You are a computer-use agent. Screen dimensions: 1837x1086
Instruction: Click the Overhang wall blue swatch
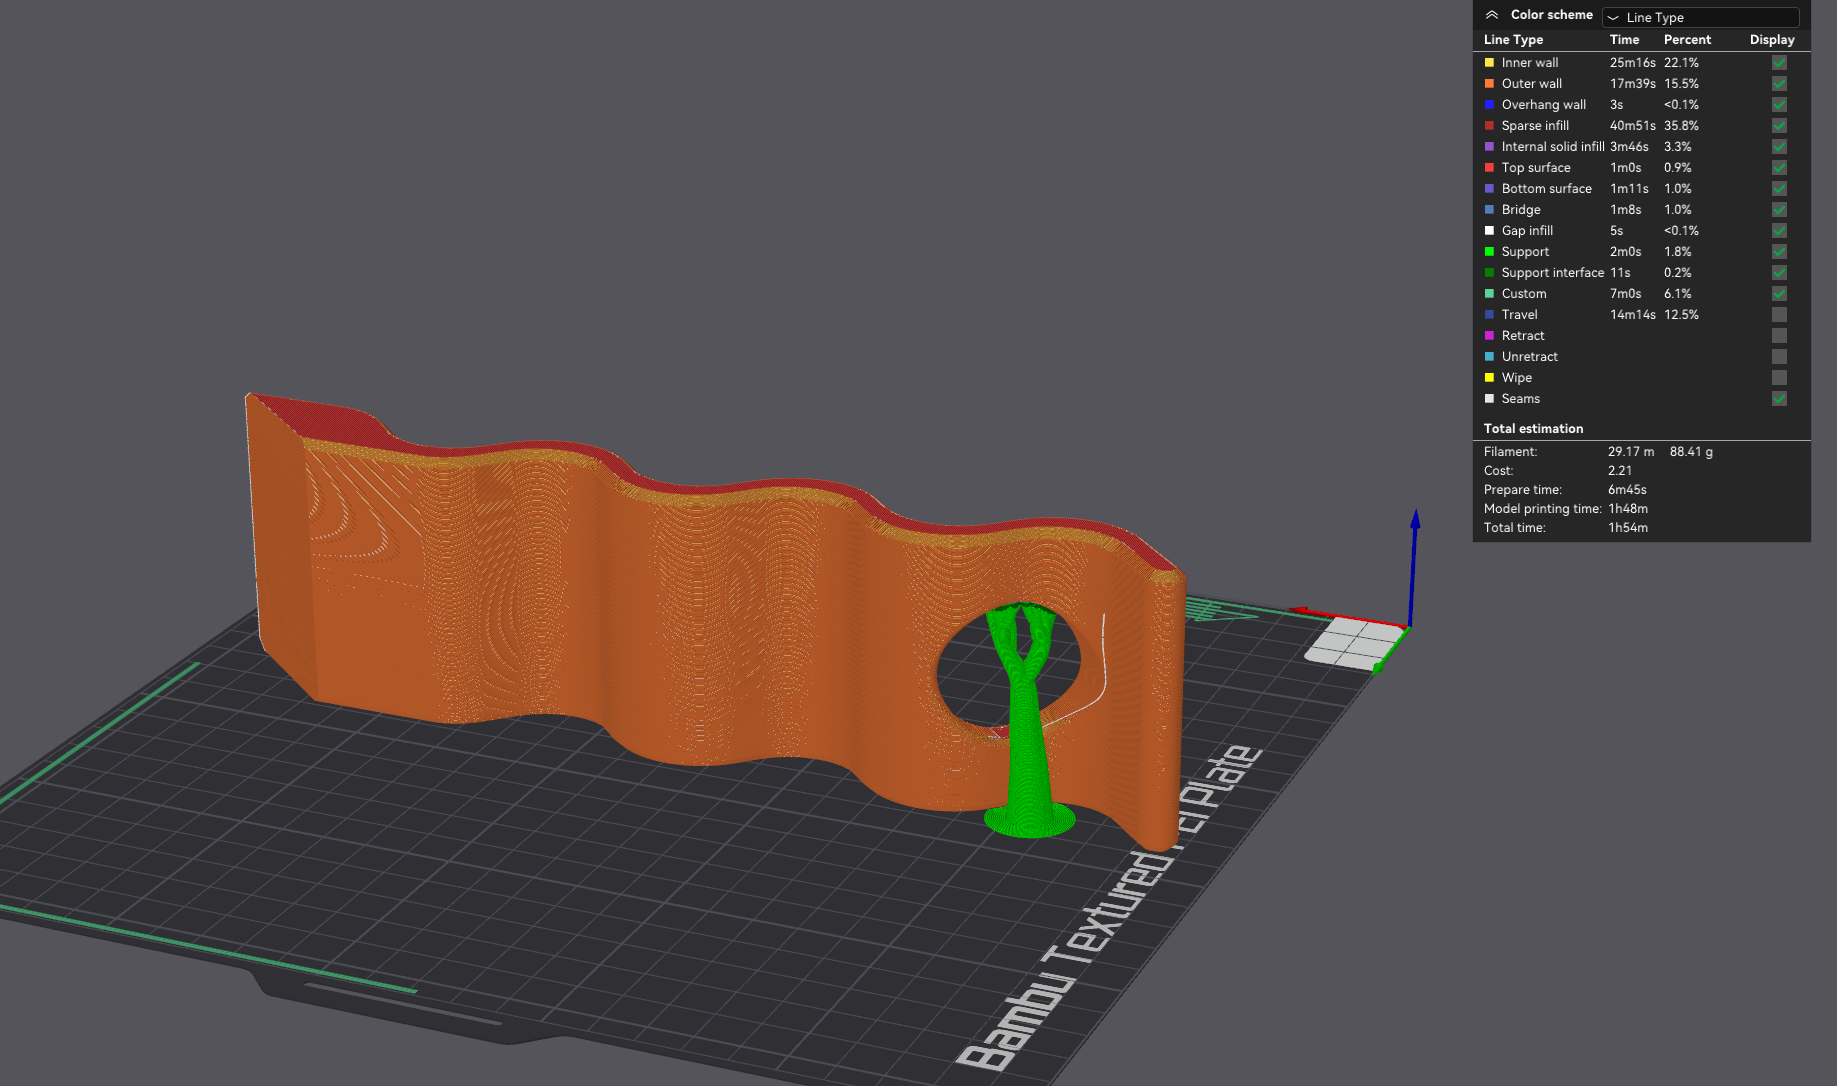tap(1489, 104)
